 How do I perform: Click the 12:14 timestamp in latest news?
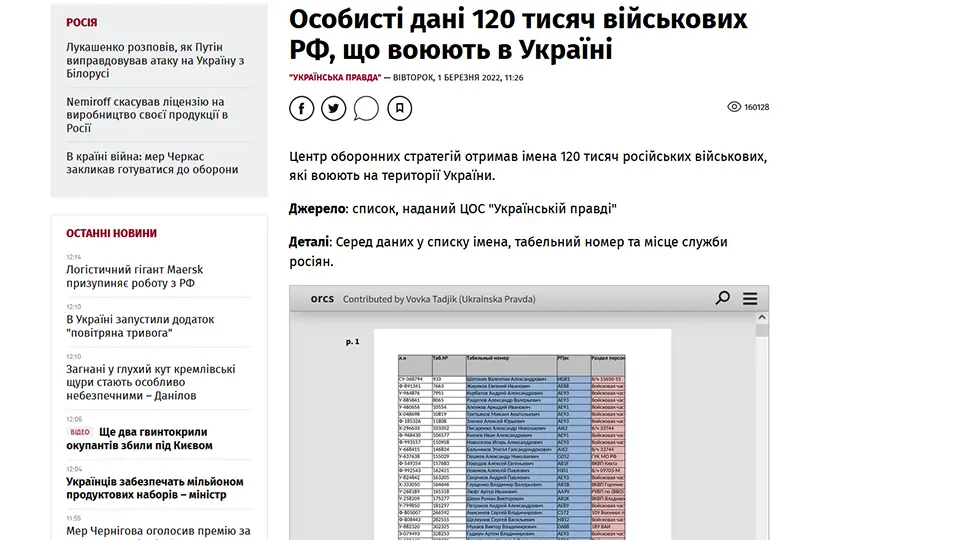[x=74, y=257]
